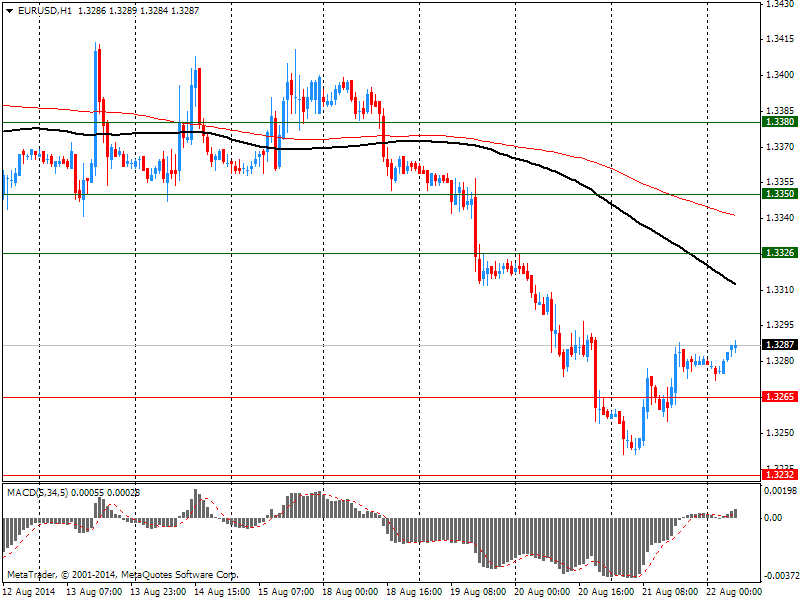This screenshot has width=800, height=600.
Task: Click the black 1.3287 current price tag
Action: [779, 345]
